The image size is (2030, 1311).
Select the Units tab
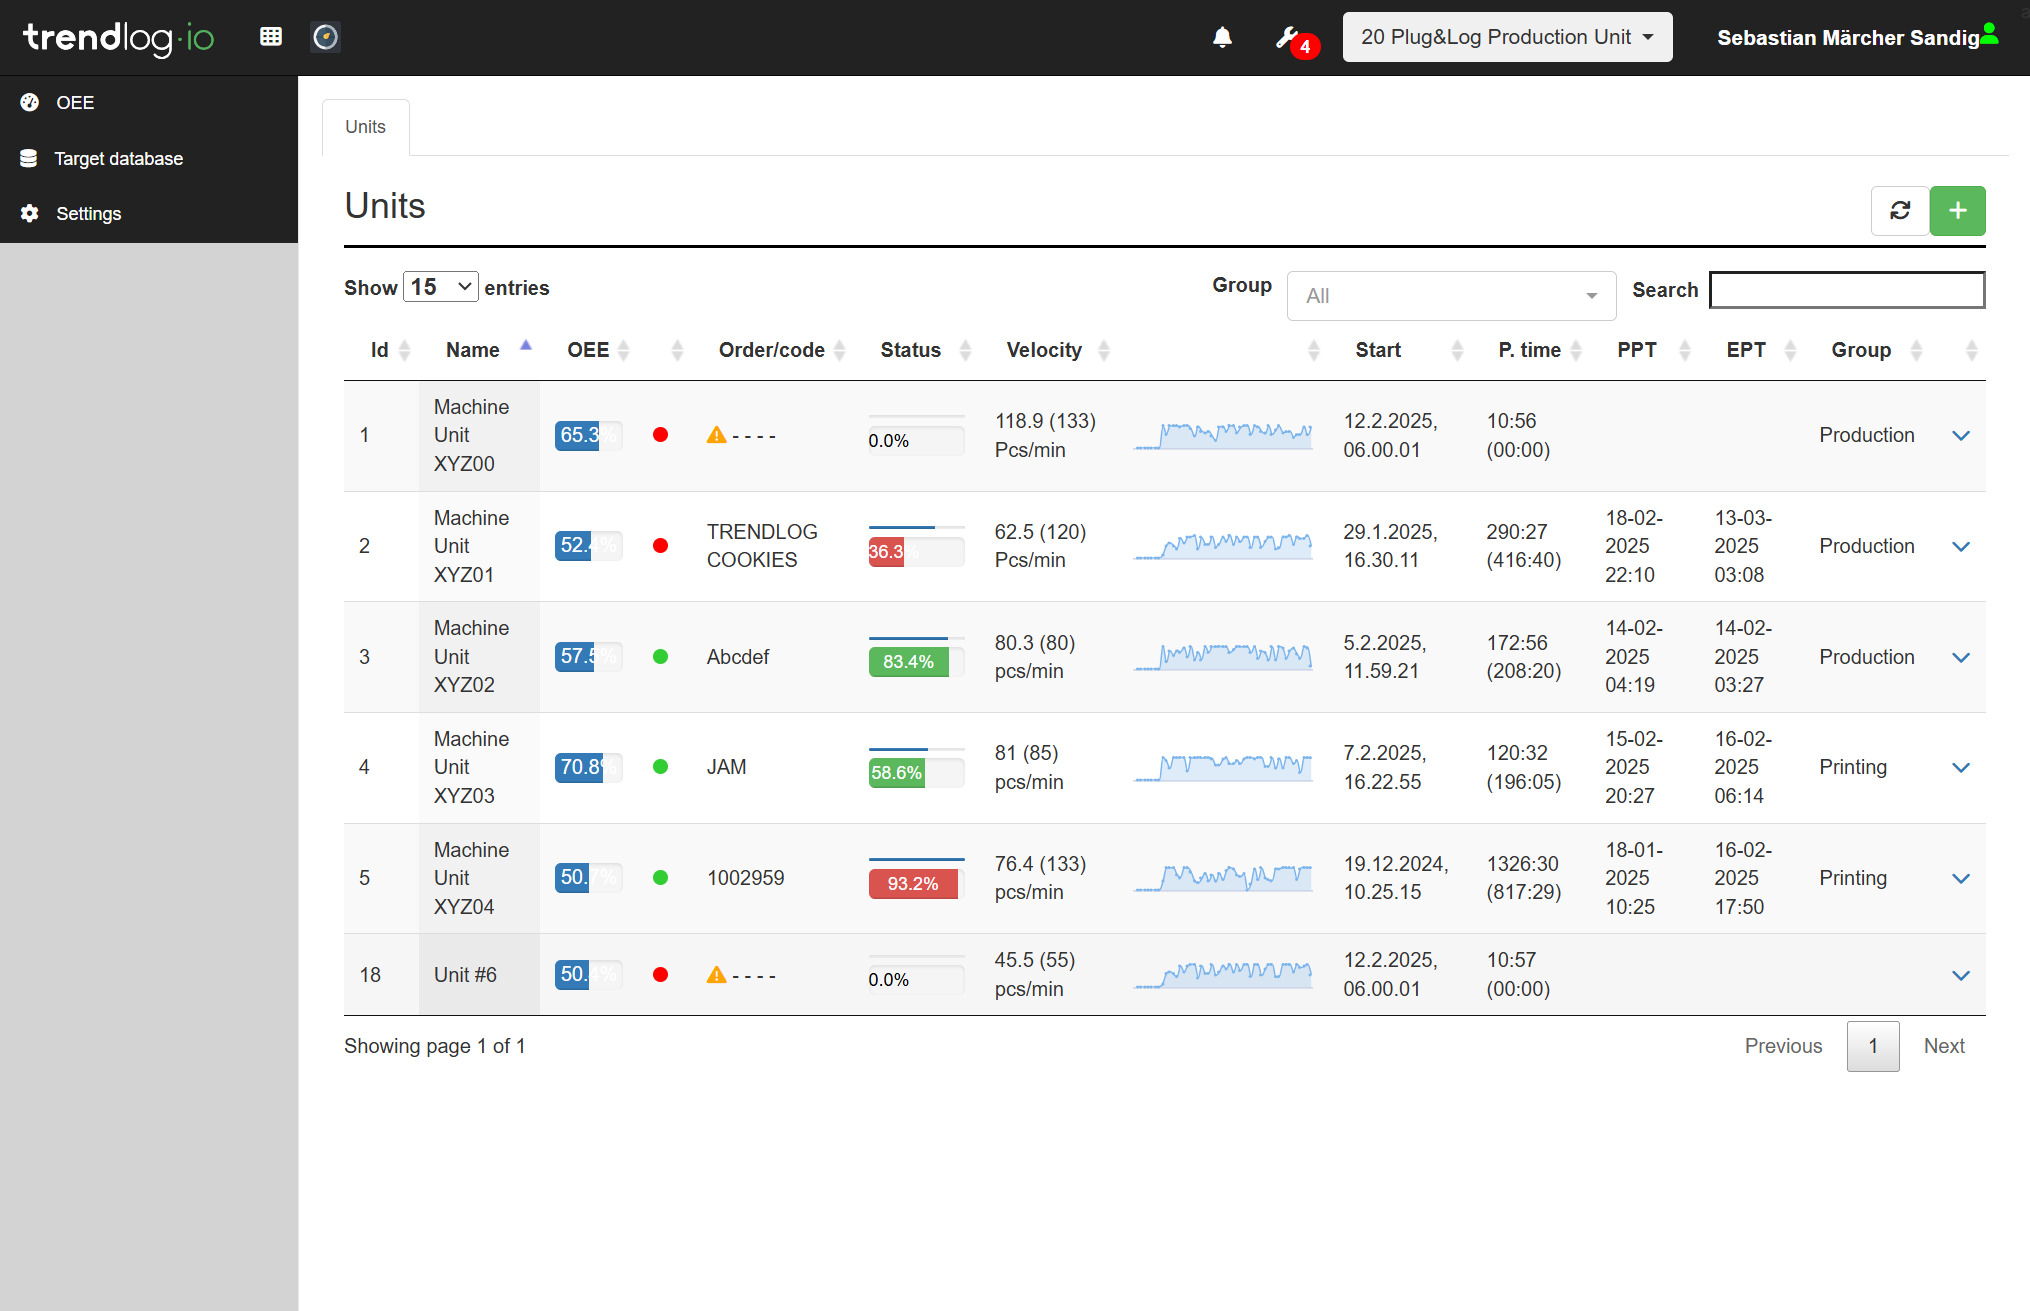(365, 127)
